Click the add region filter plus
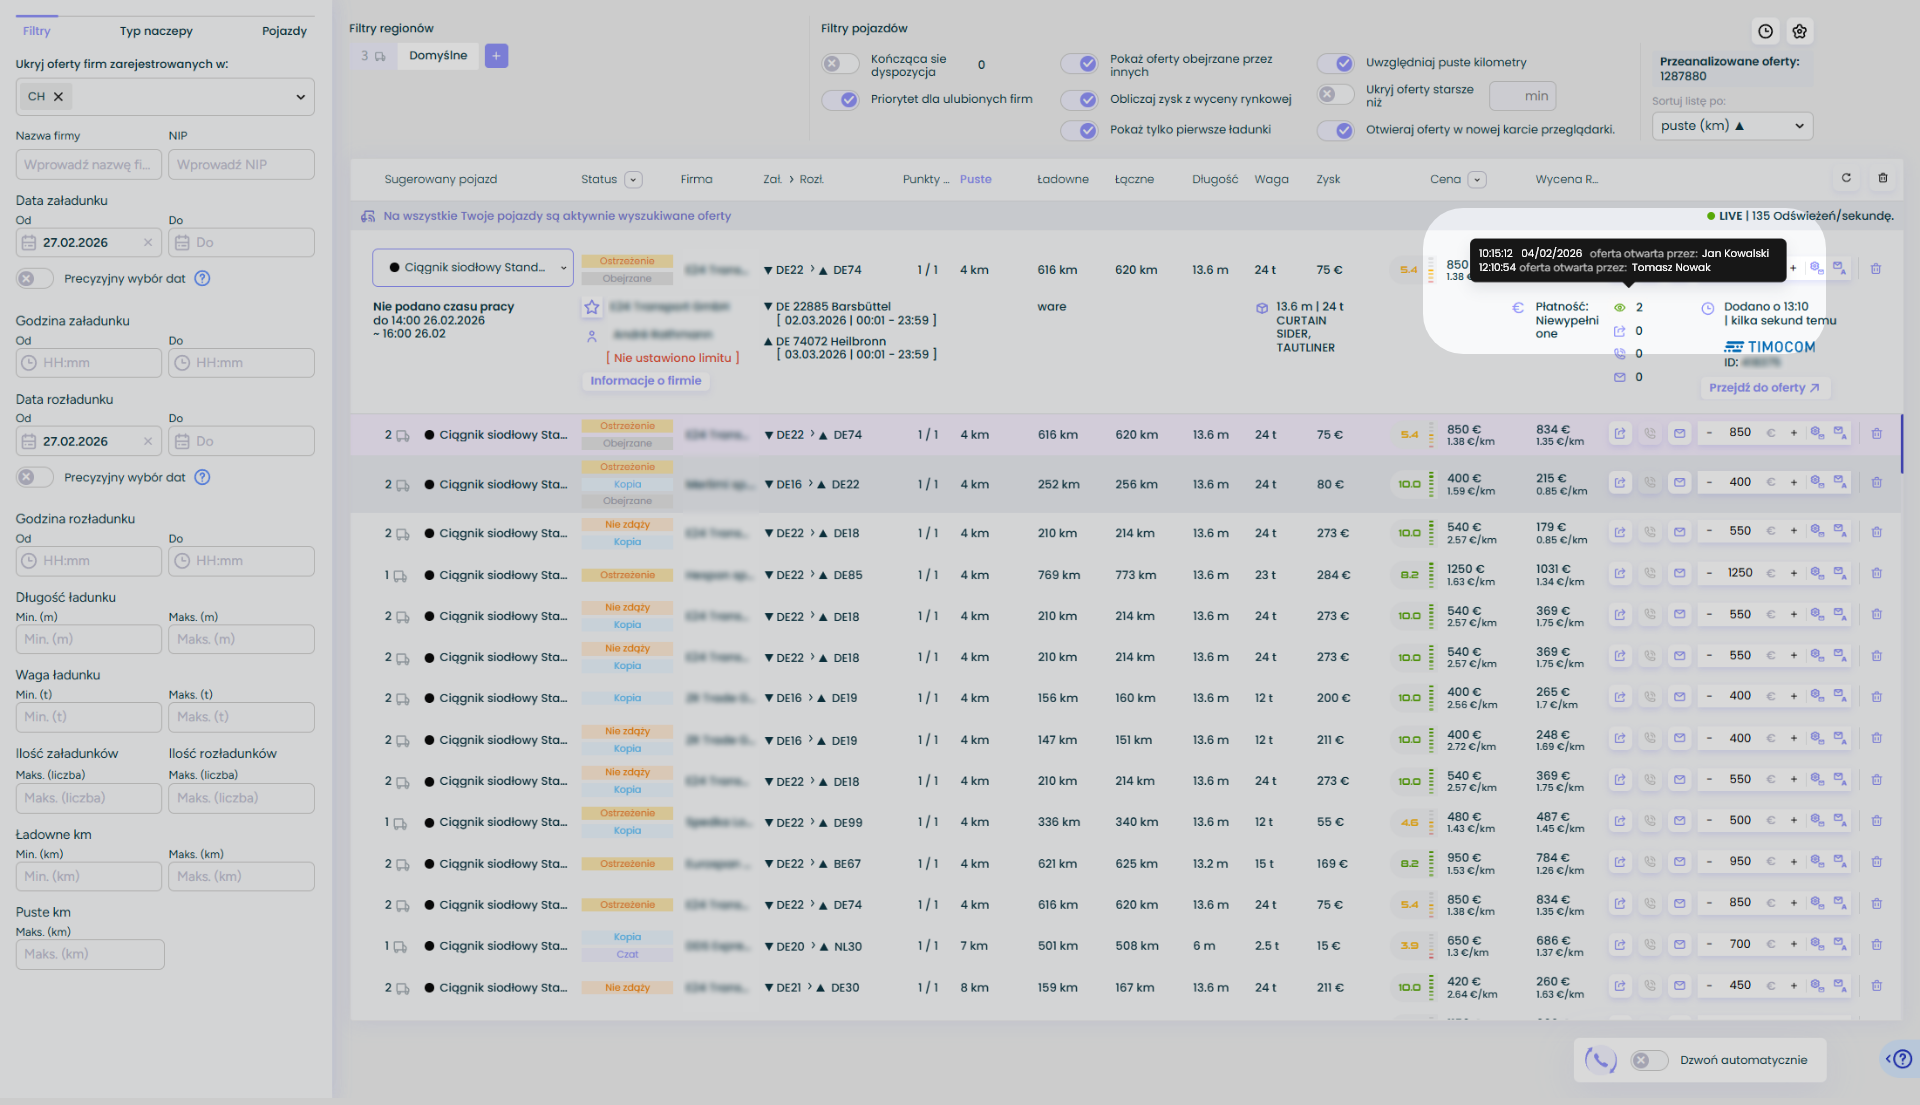The width and height of the screenshot is (1920, 1105). click(496, 56)
